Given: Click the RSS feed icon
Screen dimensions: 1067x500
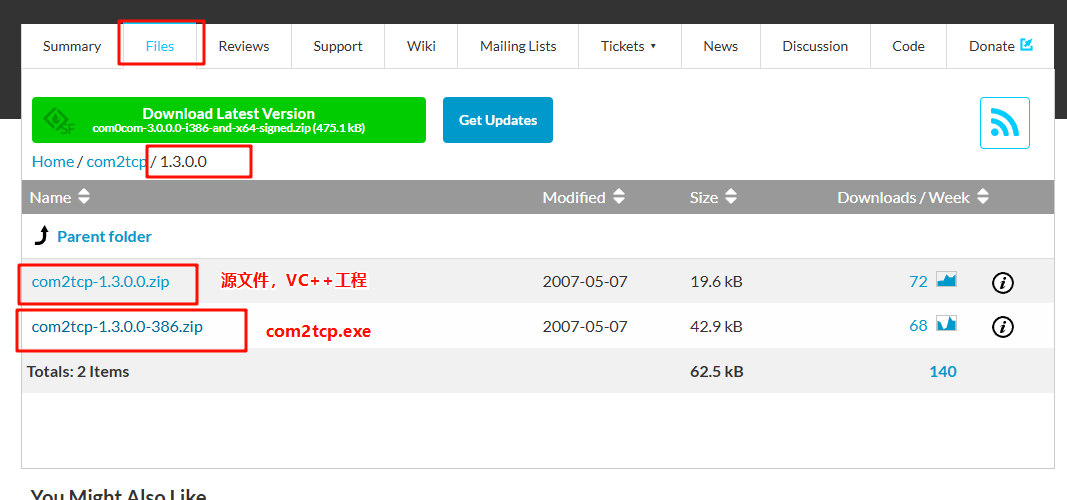Looking at the screenshot, I should pyautogui.click(x=1004, y=123).
